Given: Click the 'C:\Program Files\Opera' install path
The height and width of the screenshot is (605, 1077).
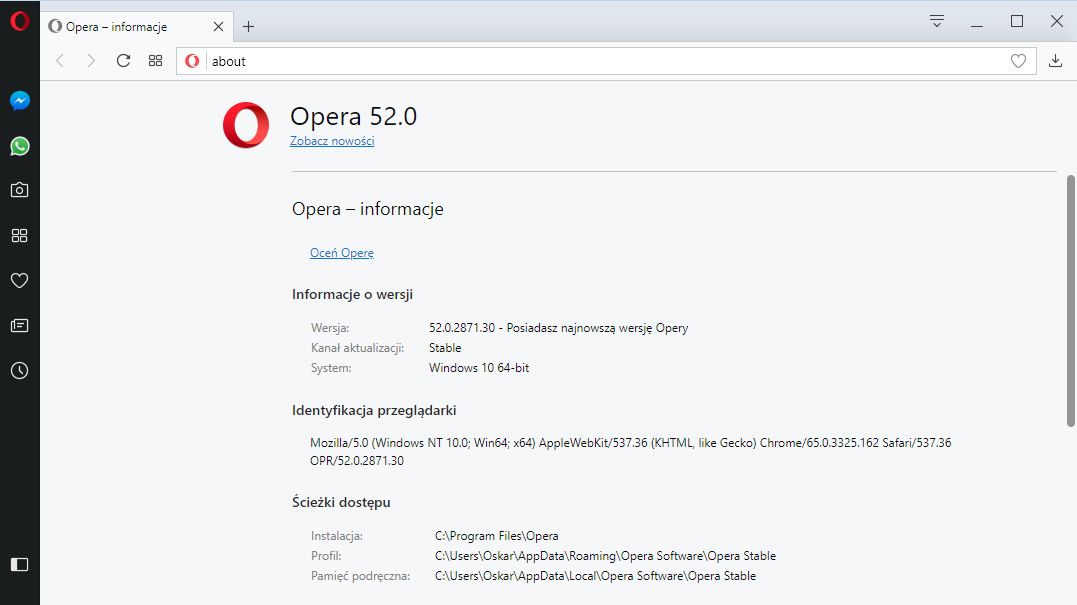Looking at the screenshot, I should (497, 536).
